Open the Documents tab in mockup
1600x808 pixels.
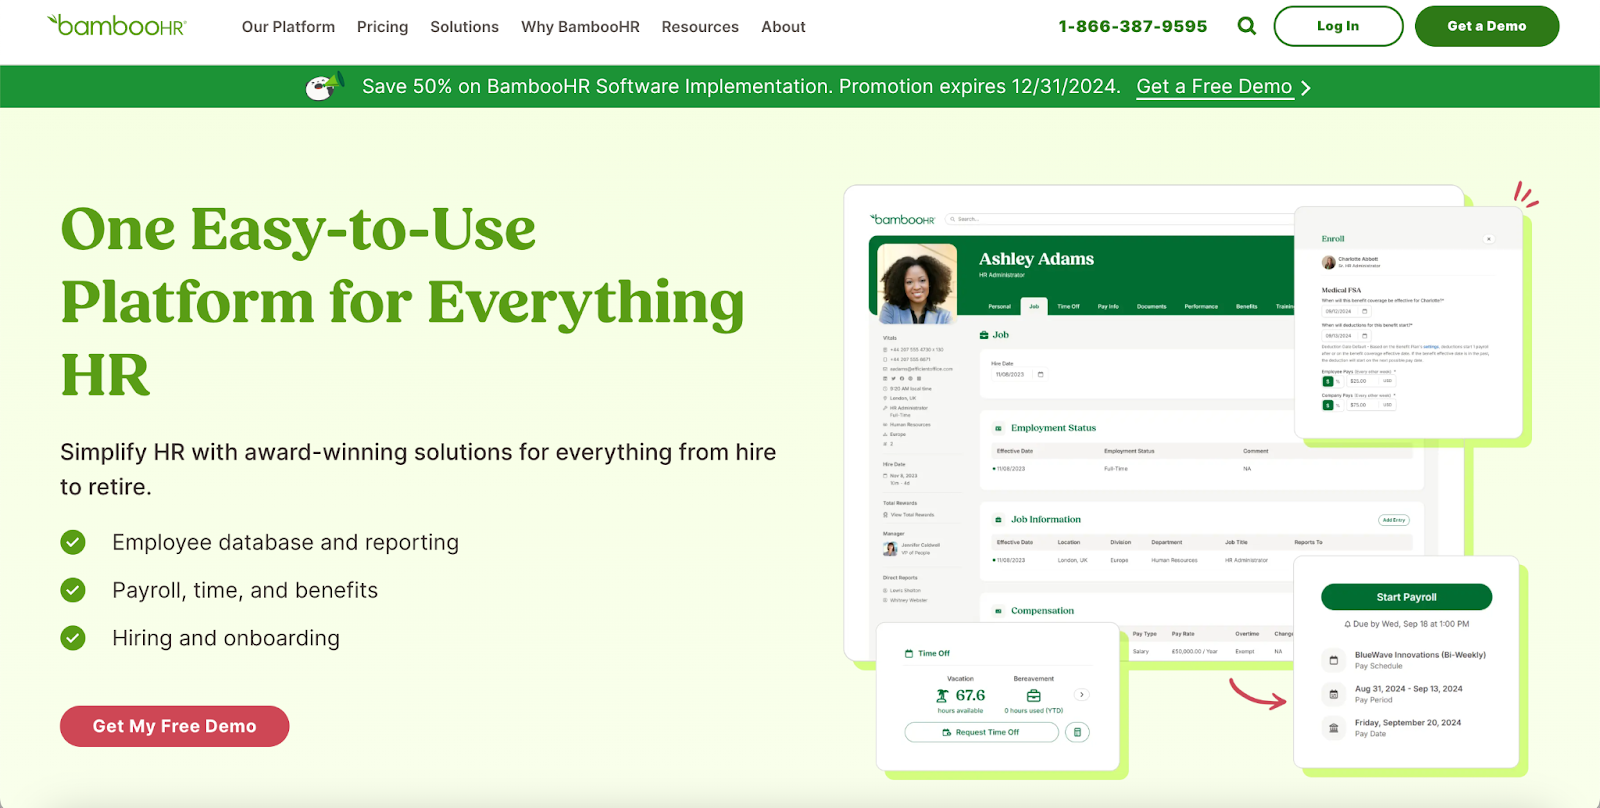click(1151, 306)
